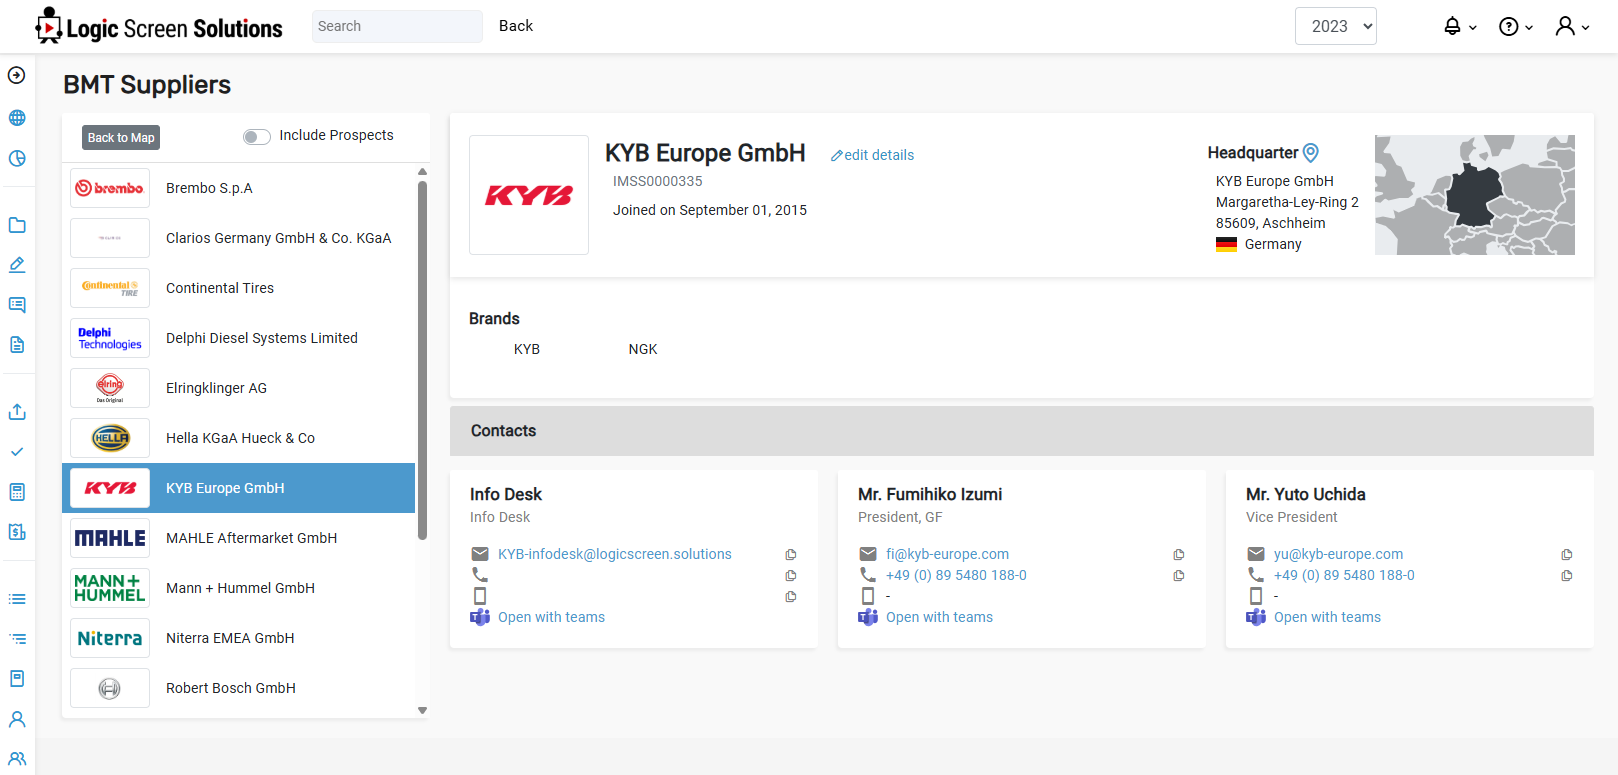The image size is (1618, 775).
Task: Expand sidebar using the circled arrow icon
Action: pos(17,75)
